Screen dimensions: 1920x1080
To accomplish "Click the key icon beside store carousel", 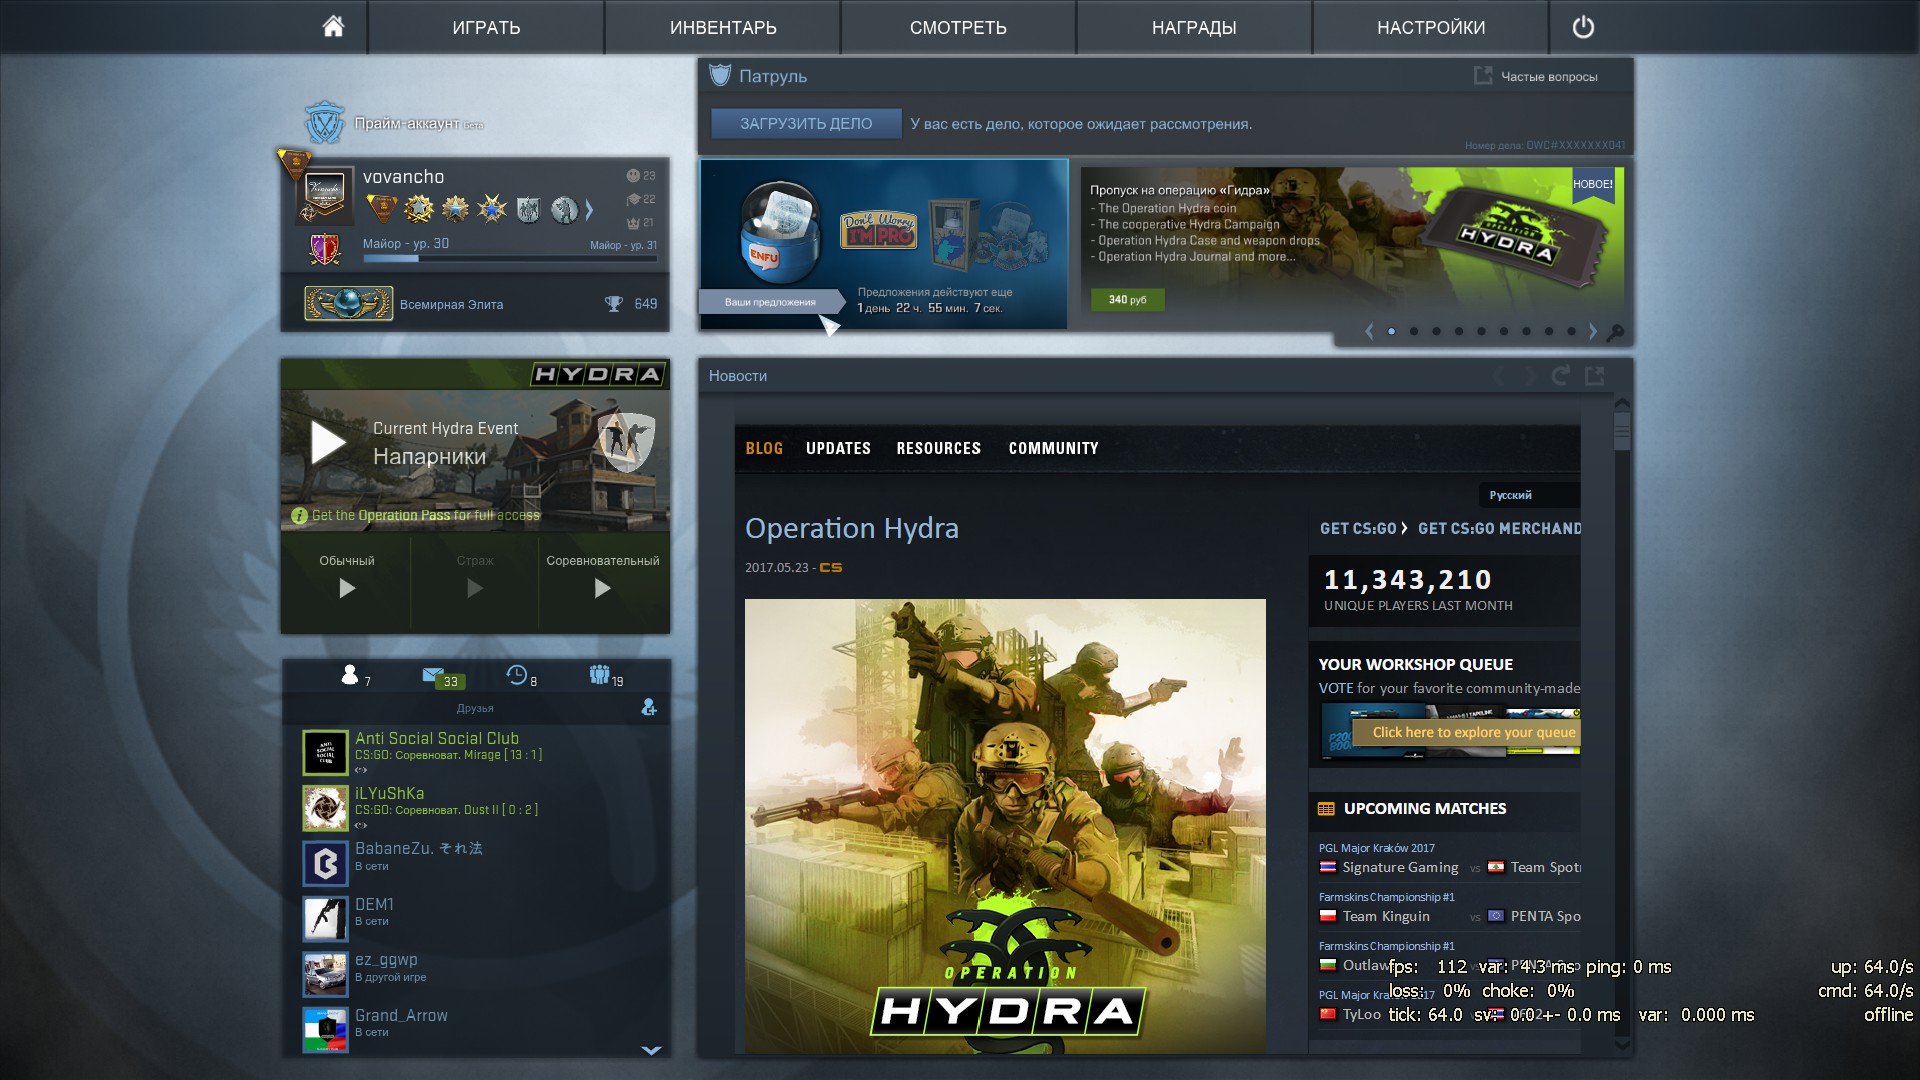I will click(x=1615, y=332).
